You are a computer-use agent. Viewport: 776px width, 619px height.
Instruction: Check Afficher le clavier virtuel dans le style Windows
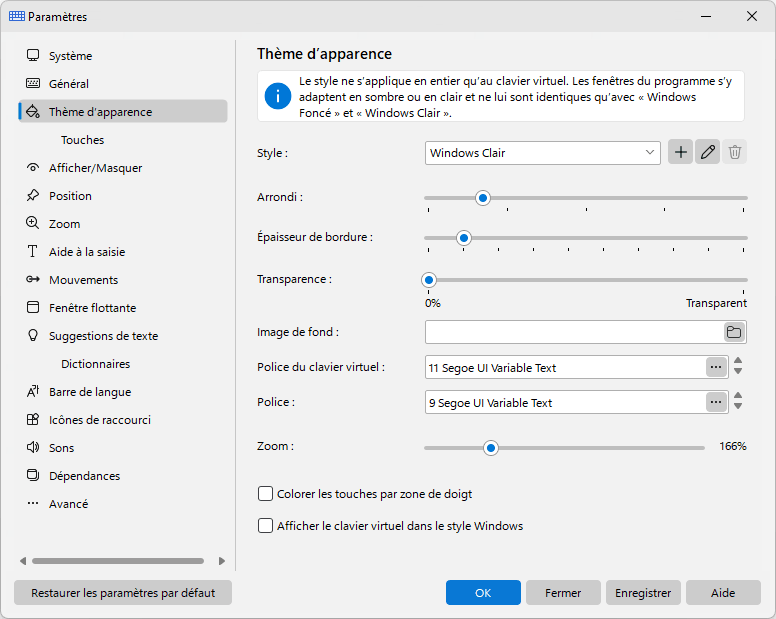265,525
